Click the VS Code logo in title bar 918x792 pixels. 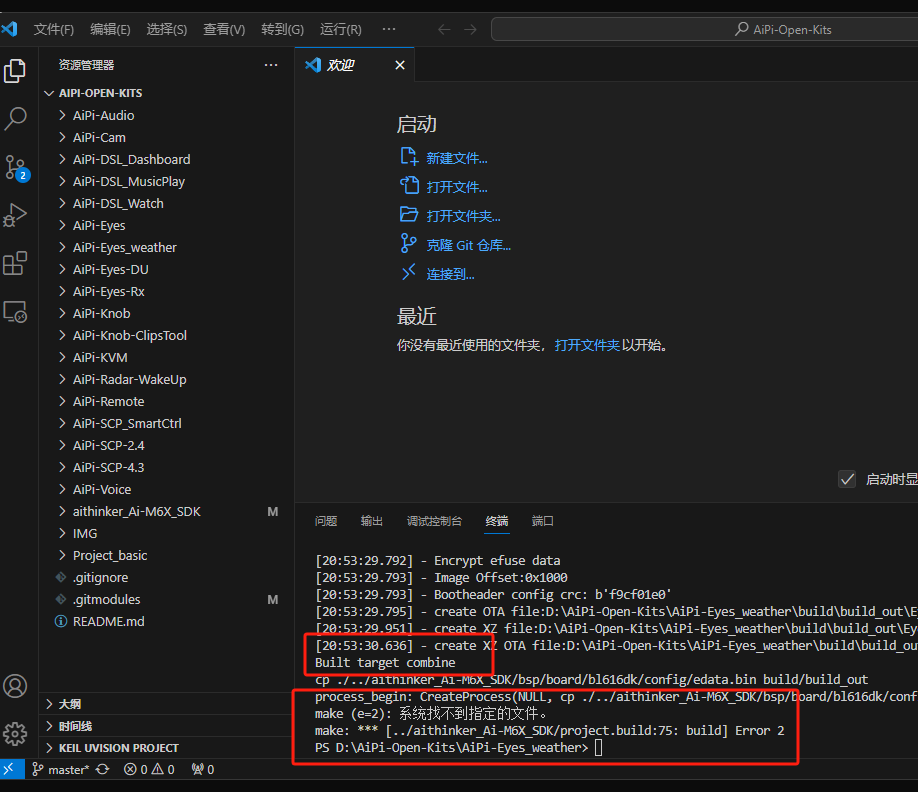click(x=9, y=29)
